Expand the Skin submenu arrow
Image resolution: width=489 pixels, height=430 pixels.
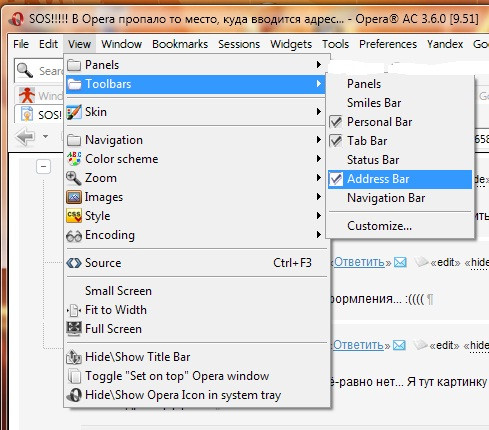tap(319, 112)
